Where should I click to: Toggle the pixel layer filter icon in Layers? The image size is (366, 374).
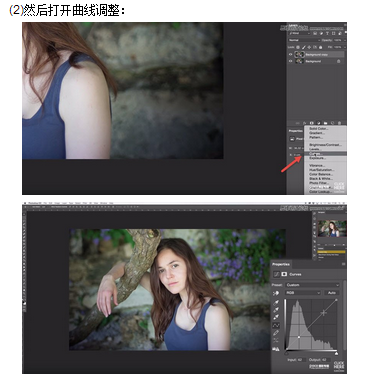pyautogui.click(x=315, y=33)
